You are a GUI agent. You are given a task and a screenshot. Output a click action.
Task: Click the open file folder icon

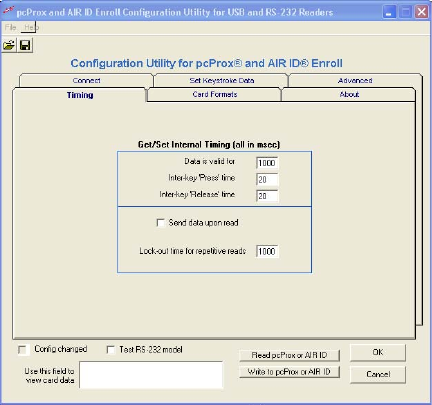pyautogui.click(x=9, y=45)
